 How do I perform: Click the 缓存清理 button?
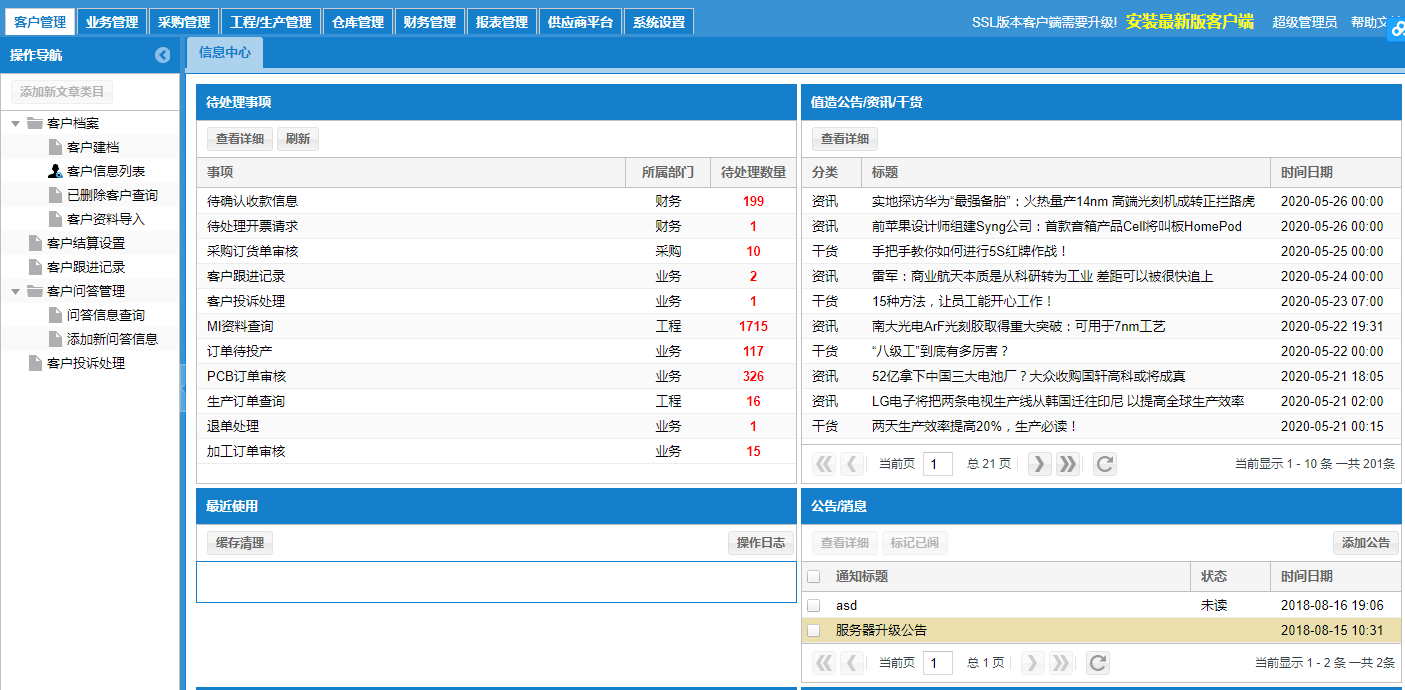click(240, 543)
